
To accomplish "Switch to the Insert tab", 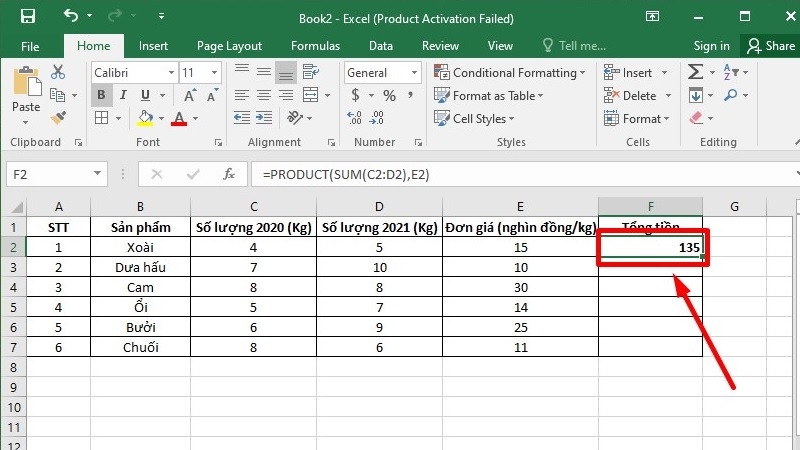I will click(x=153, y=46).
